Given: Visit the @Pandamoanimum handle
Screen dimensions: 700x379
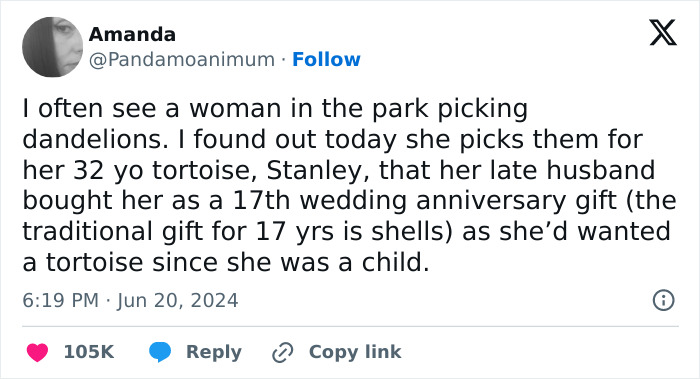Looking at the screenshot, I should [182, 60].
